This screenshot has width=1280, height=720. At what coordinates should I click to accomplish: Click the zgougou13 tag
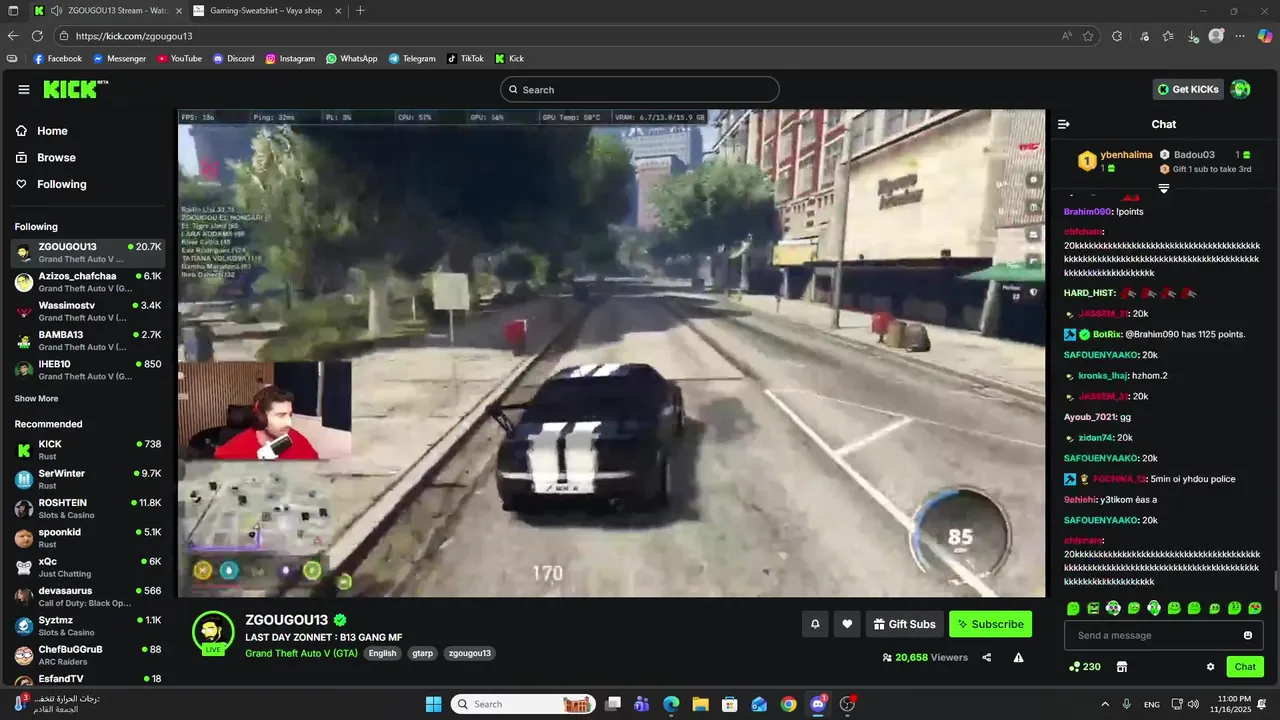pos(469,653)
